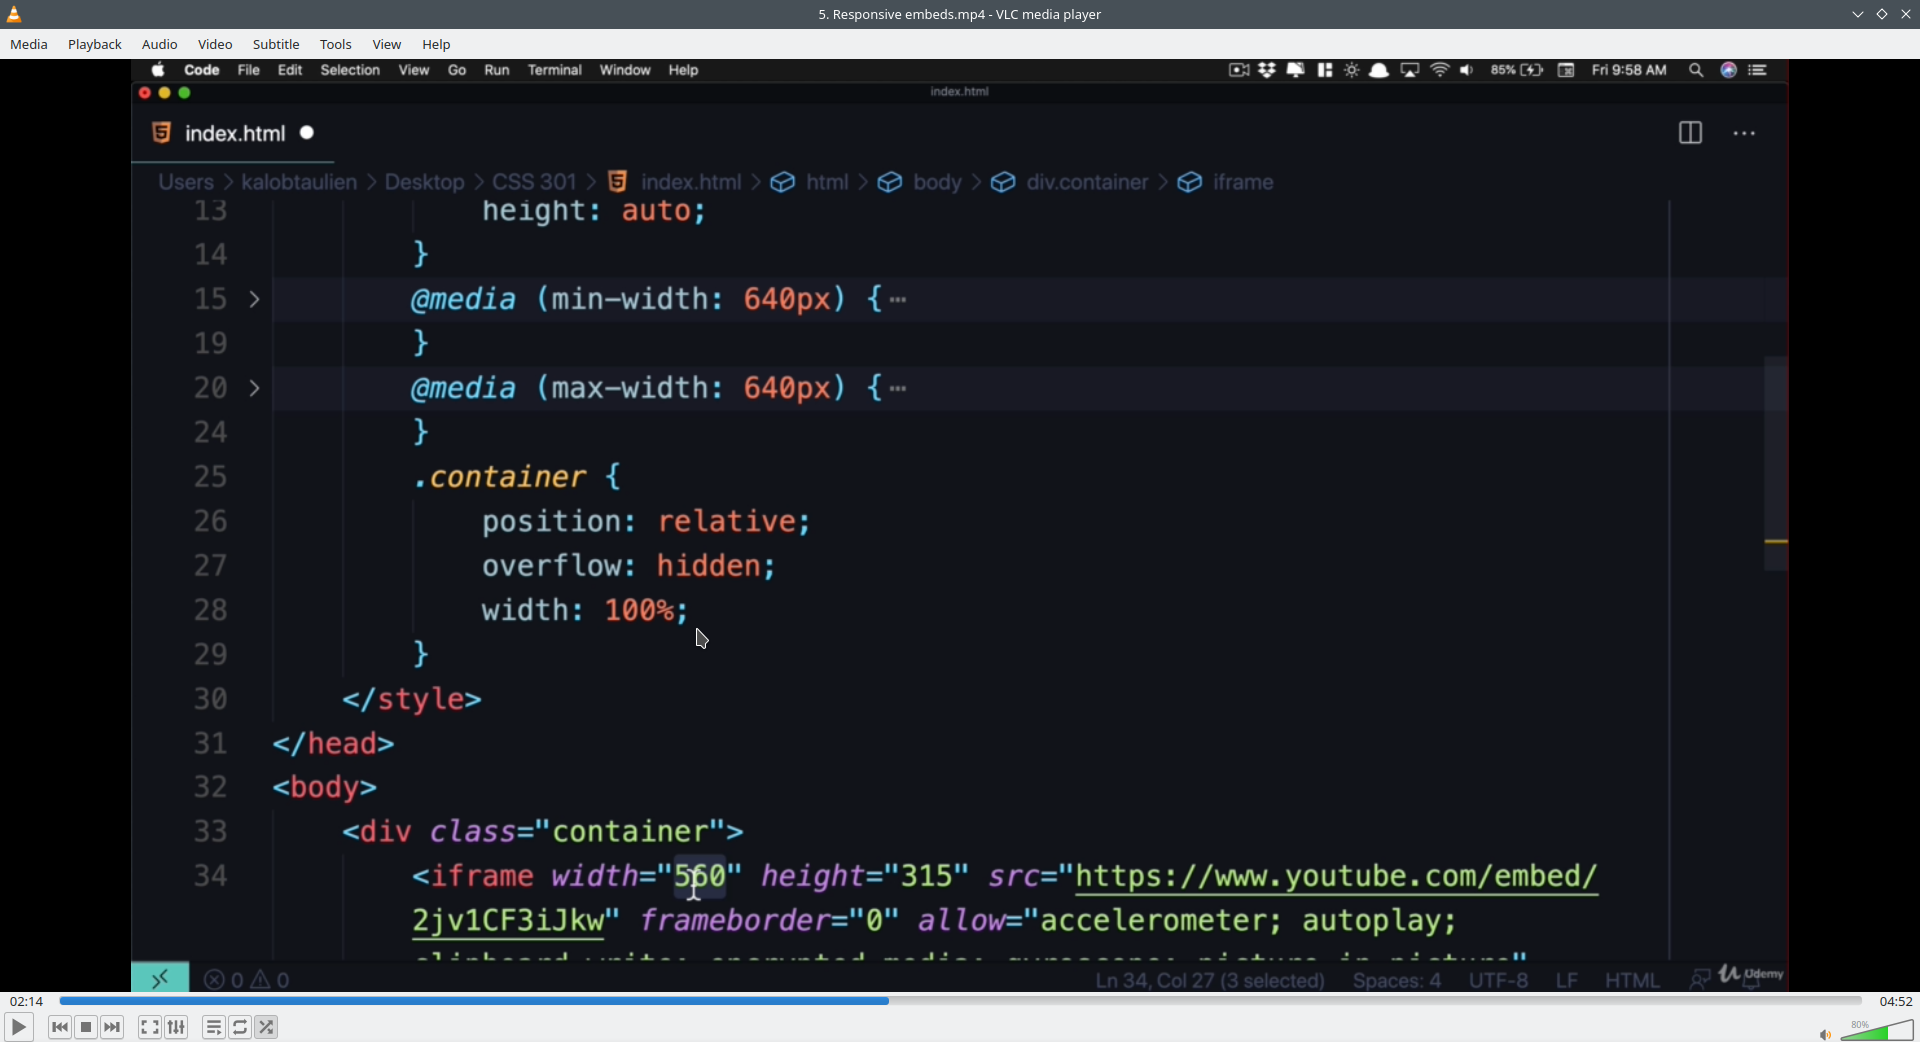This screenshot has height=1042, width=1920.
Task: Open the Apple menu in the video
Action: [x=158, y=70]
